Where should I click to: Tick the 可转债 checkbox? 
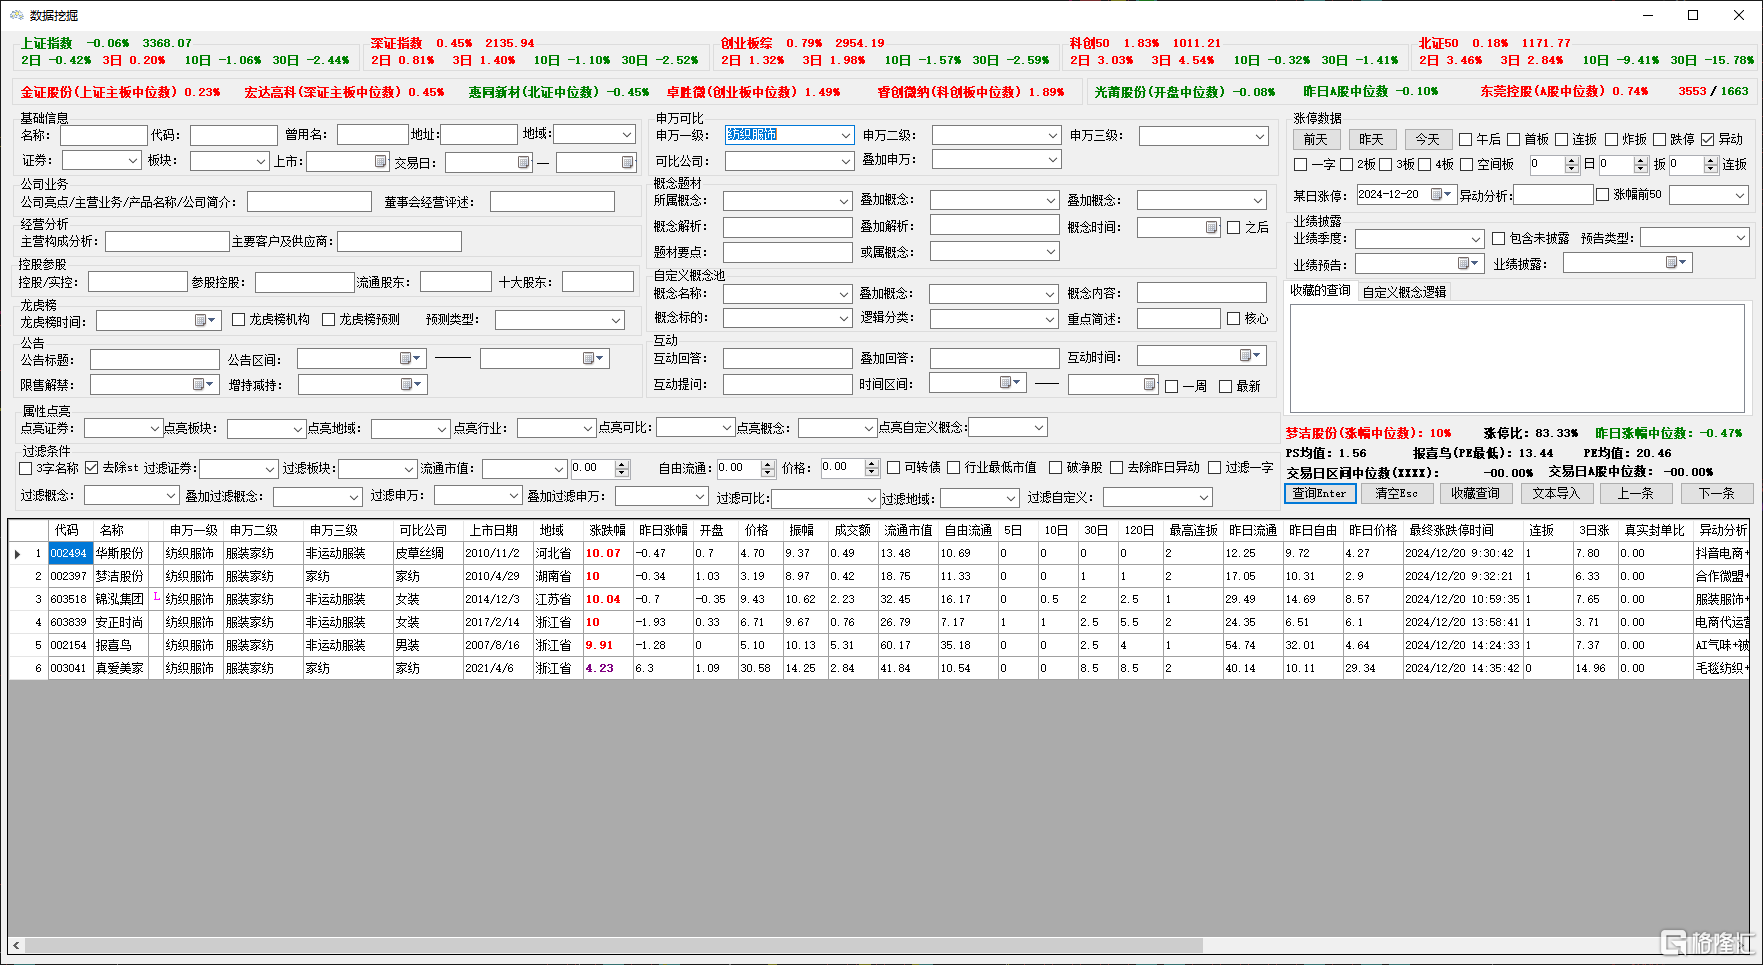pyautogui.click(x=894, y=468)
